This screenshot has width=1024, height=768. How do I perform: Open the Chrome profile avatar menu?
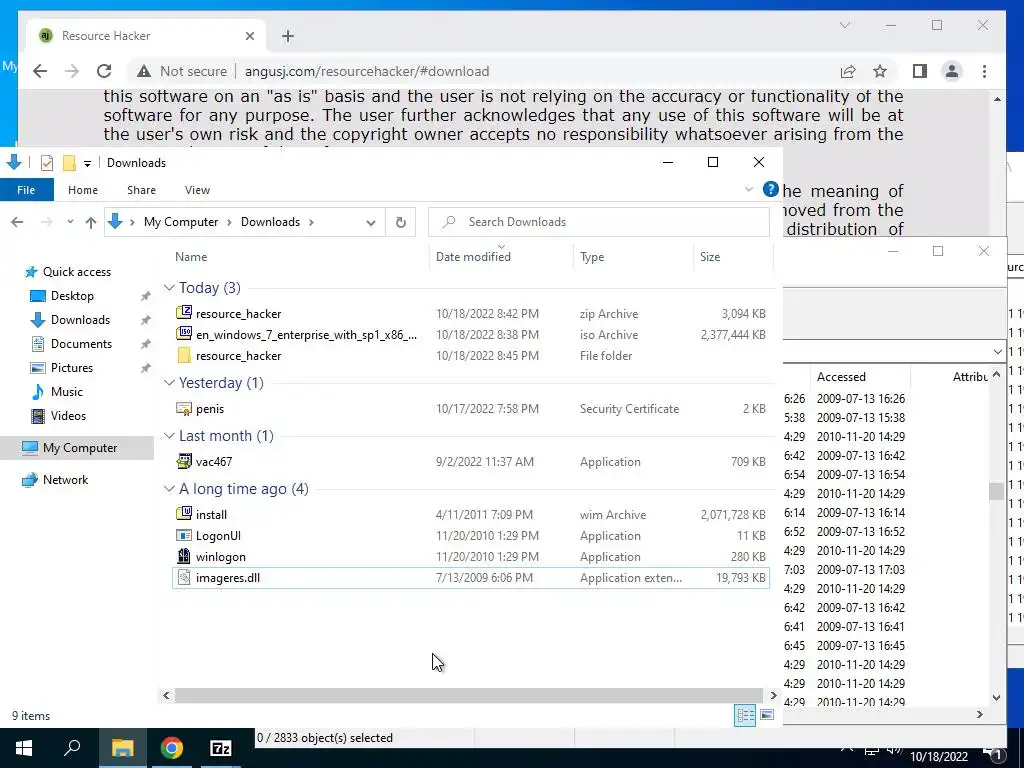(x=952, y=71)
